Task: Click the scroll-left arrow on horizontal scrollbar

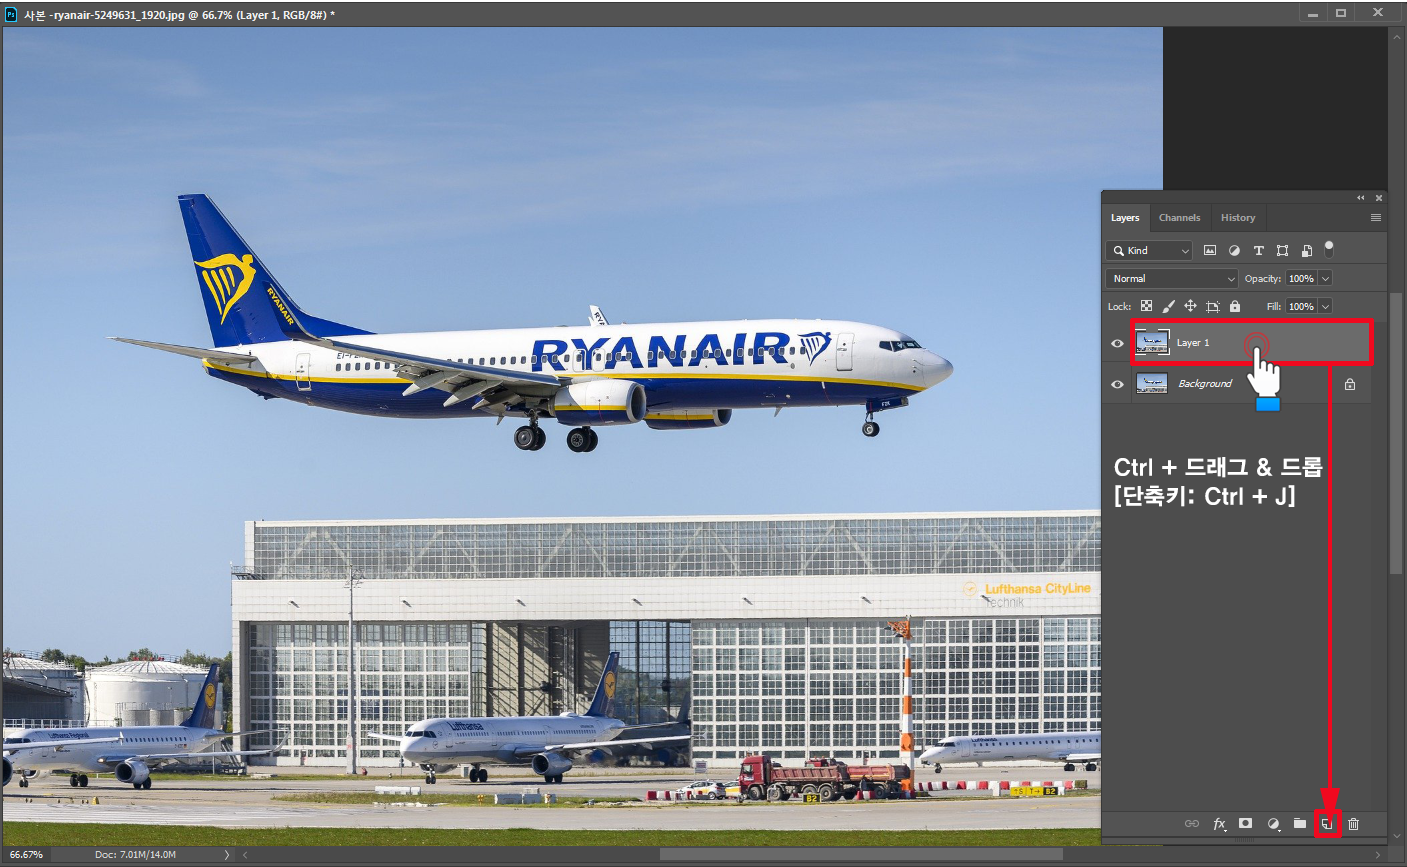Action: click(245, 855)
